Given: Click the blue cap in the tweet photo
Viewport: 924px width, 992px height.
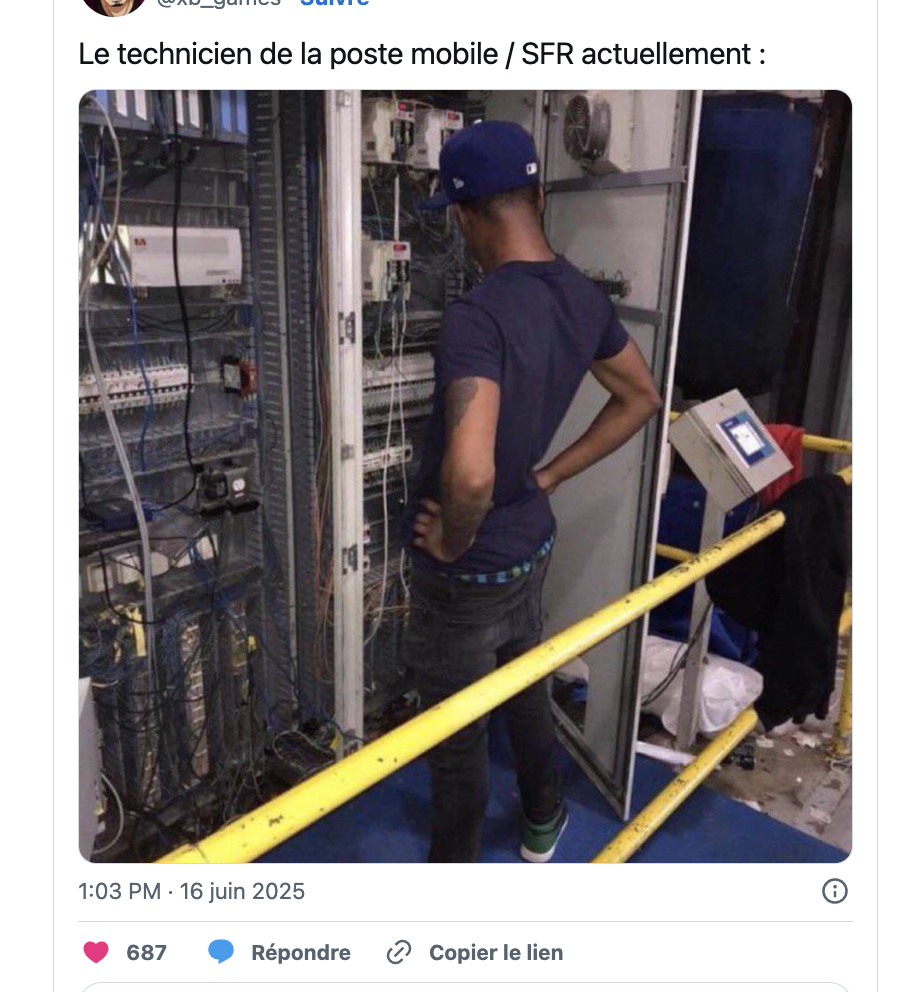Looking at the screenshot, I should [x=484, y=161].
